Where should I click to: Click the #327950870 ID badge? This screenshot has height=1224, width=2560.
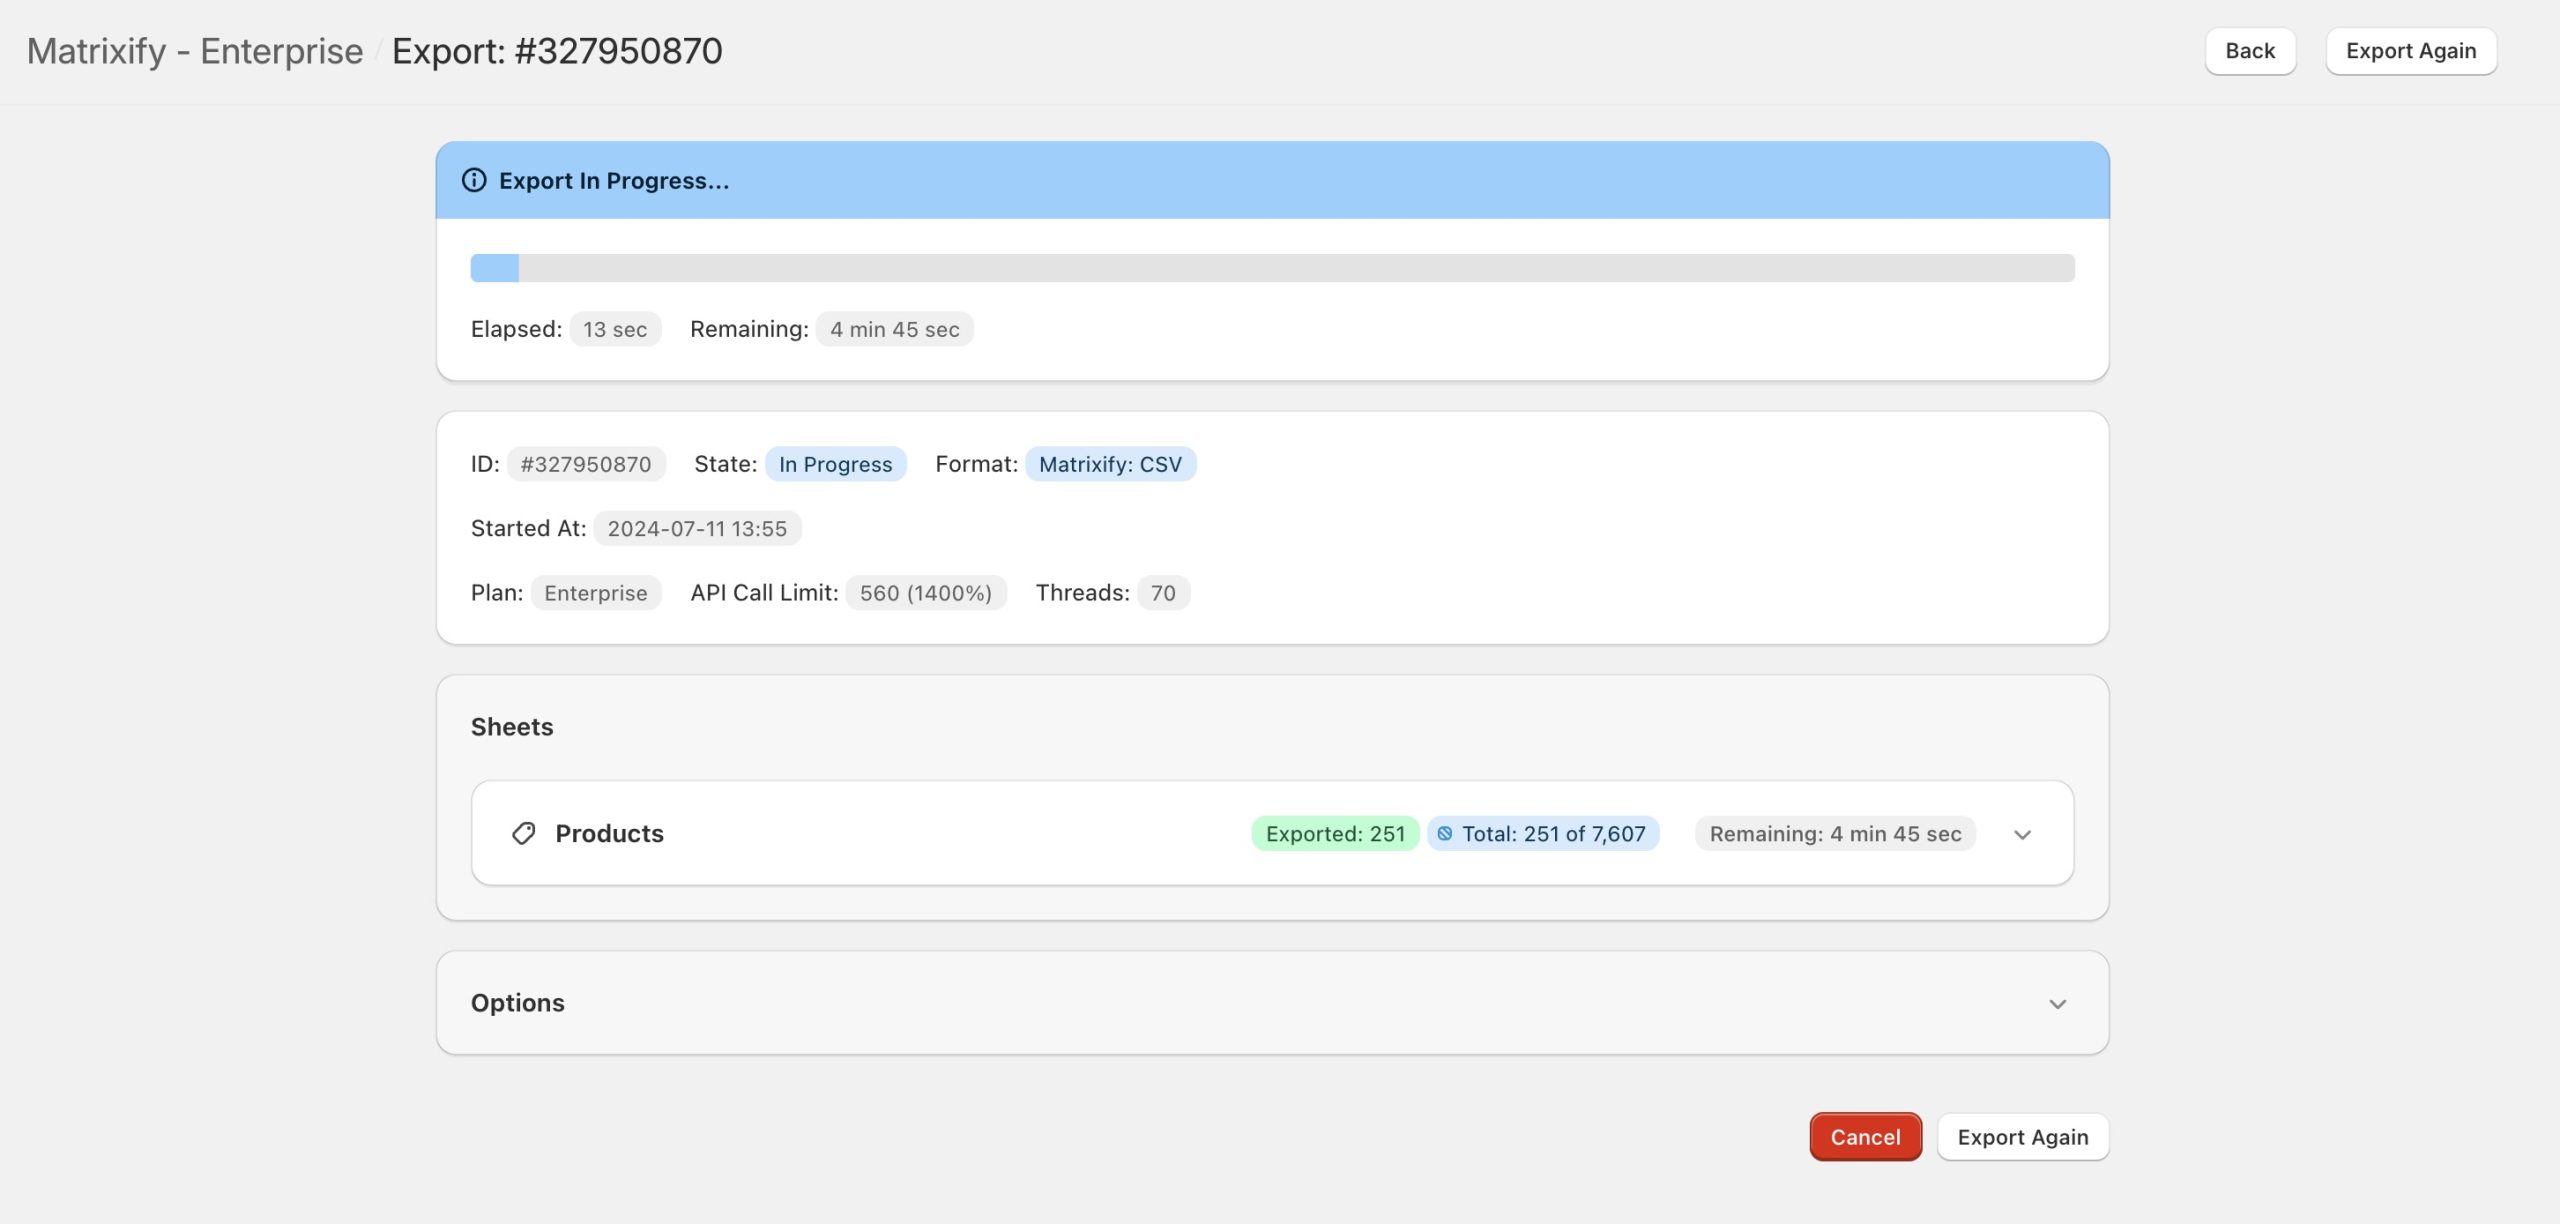(586, 464)
